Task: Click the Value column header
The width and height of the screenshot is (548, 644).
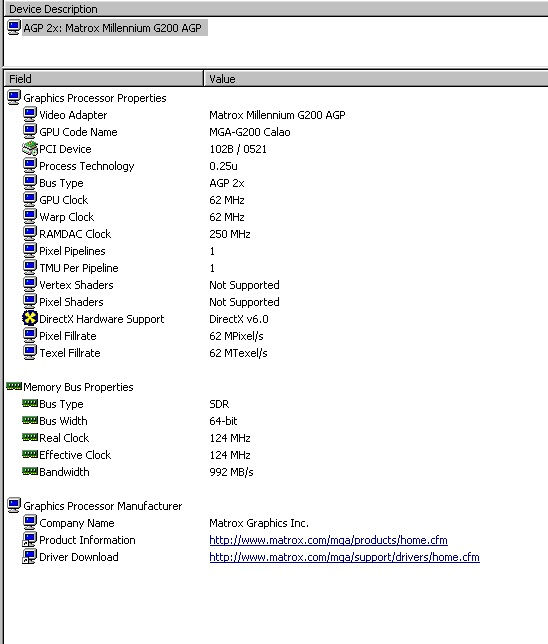Action: point(376,78)
